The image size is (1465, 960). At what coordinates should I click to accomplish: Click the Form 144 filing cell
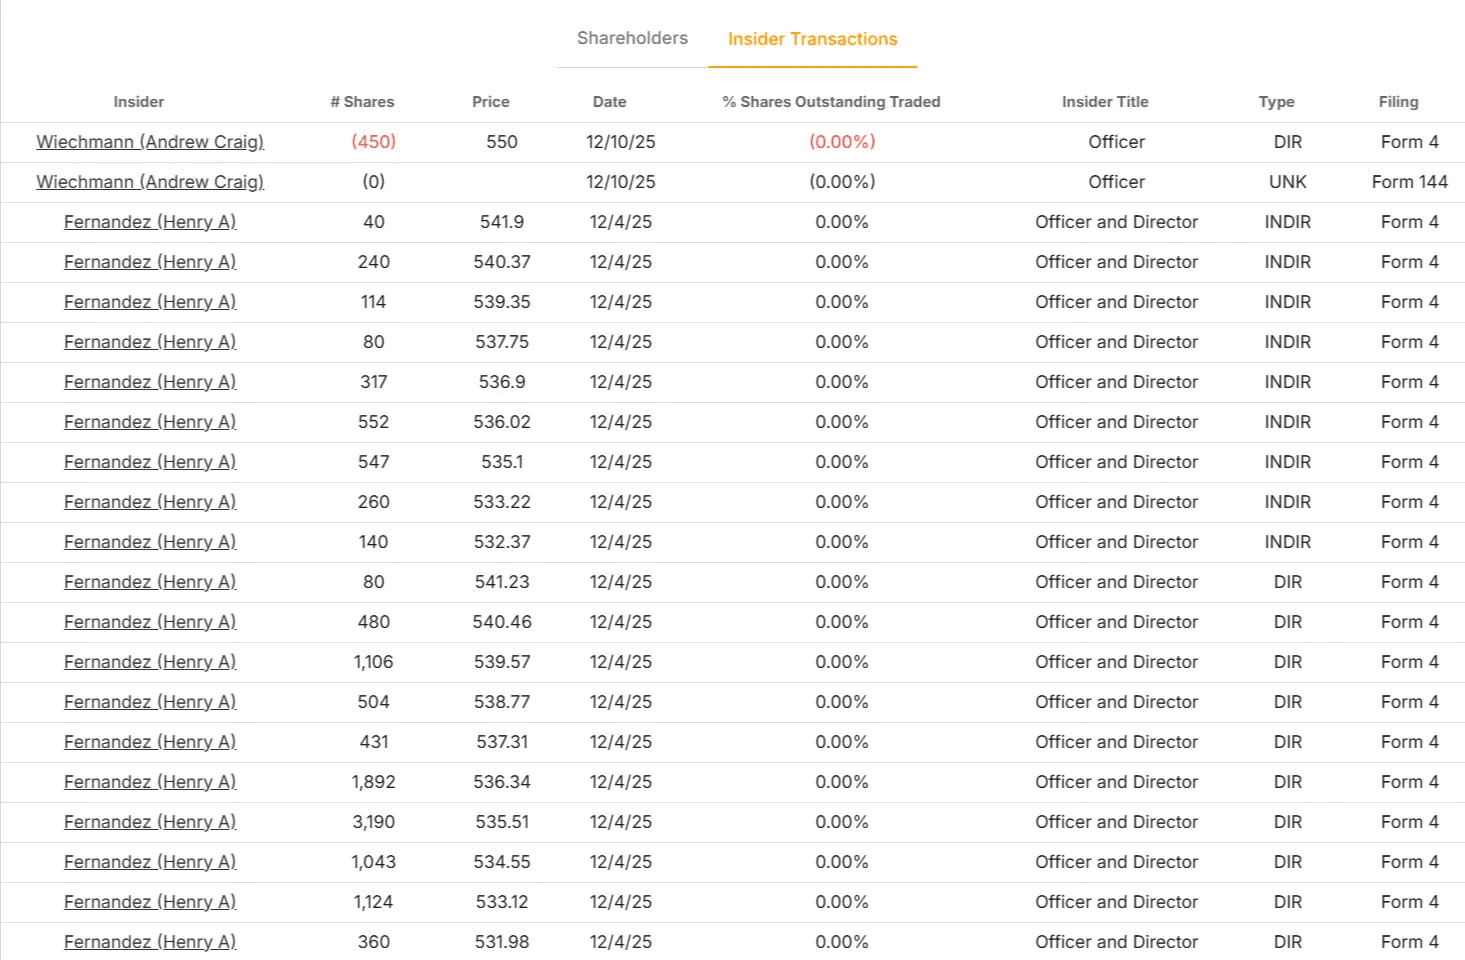1409,182
